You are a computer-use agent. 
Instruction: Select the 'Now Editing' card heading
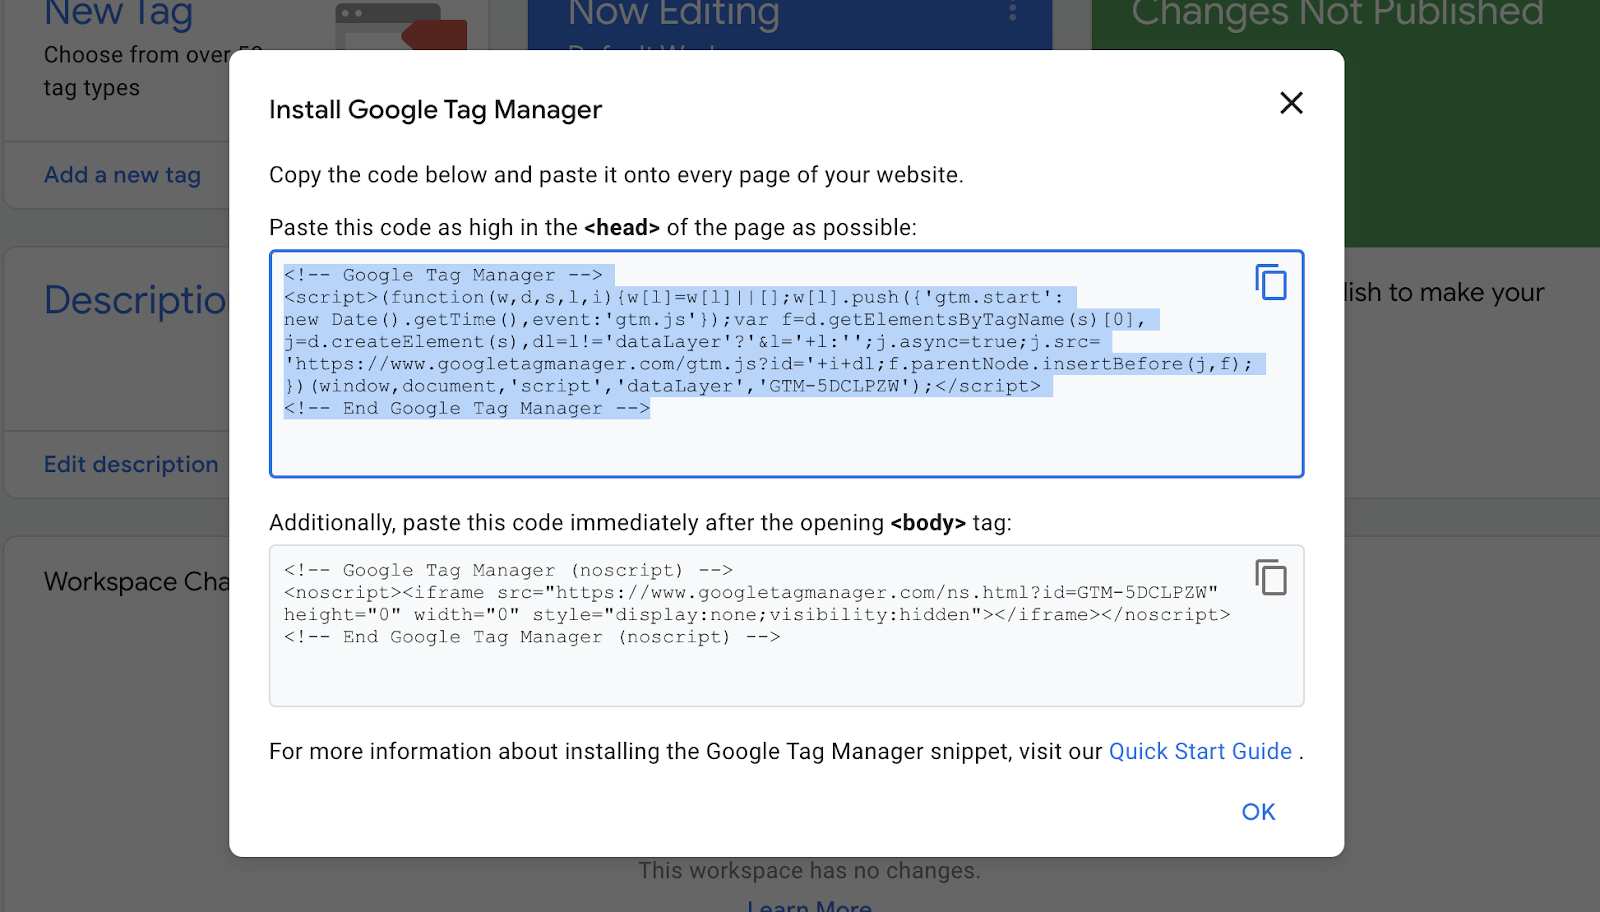tap(673, 13)
